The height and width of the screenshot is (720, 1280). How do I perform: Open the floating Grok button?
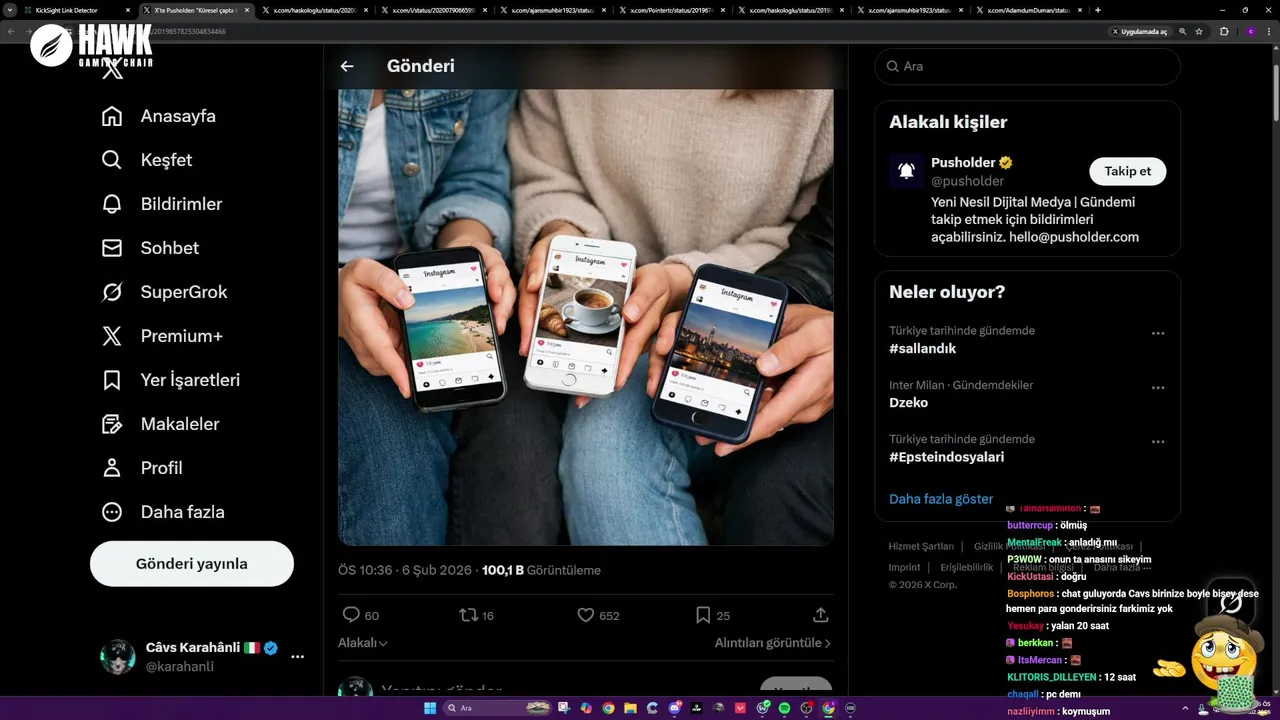point(1231,602)
